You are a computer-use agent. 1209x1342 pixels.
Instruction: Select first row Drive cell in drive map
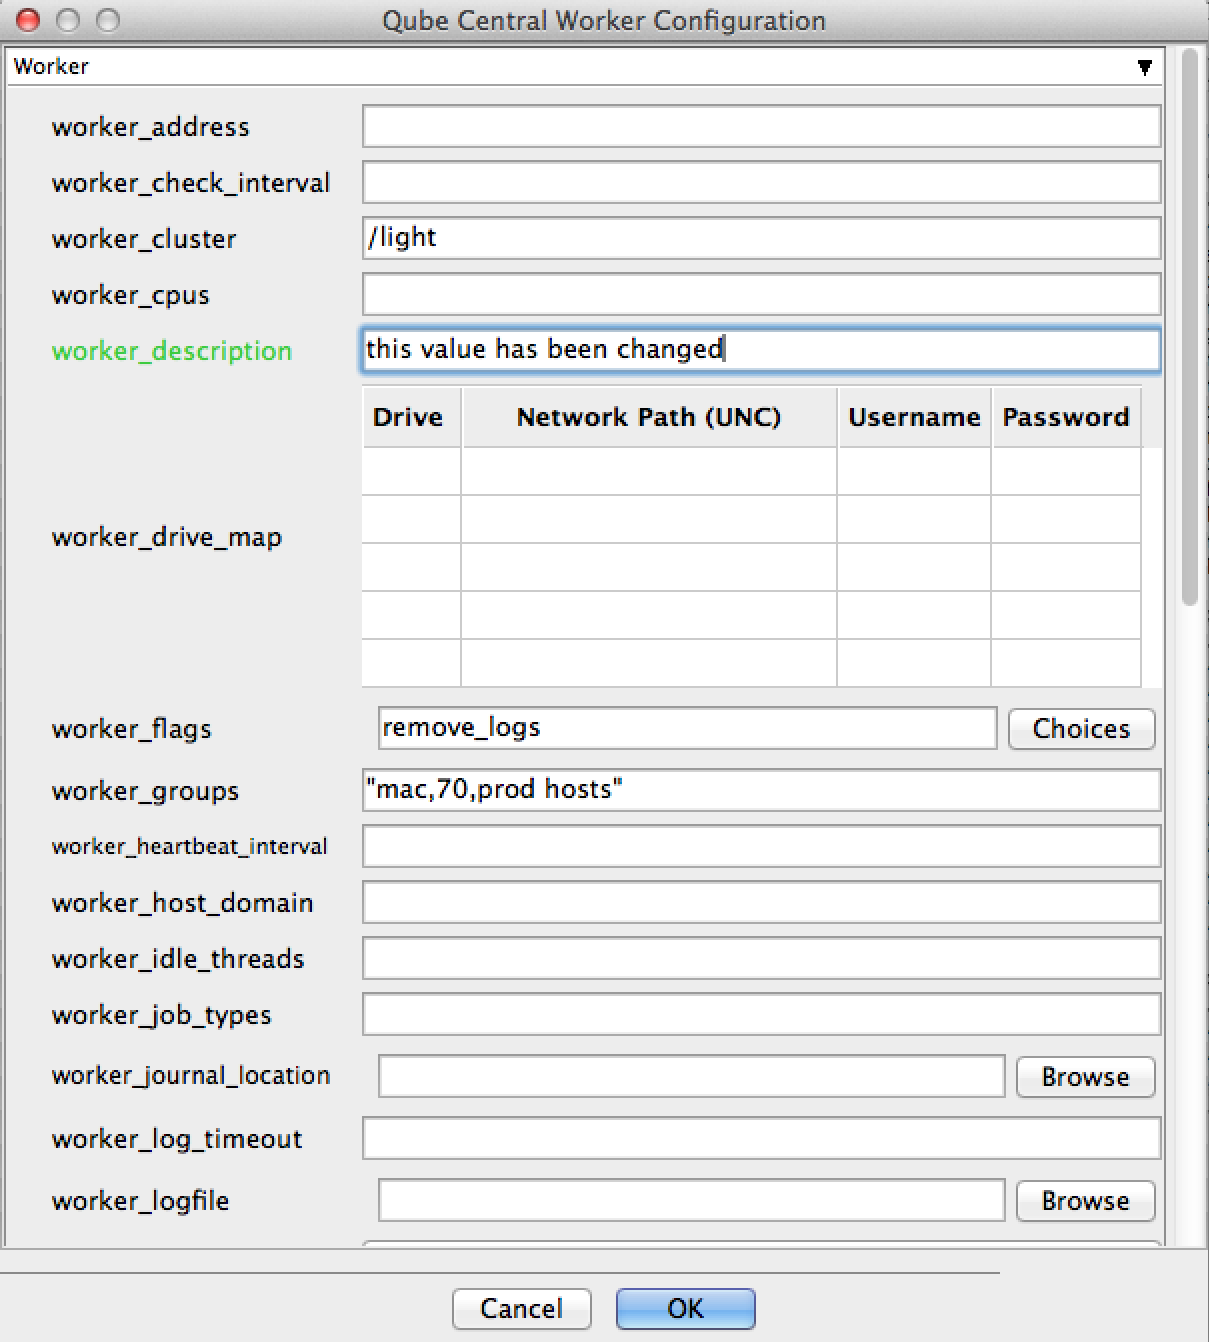(x=410, y=471)
